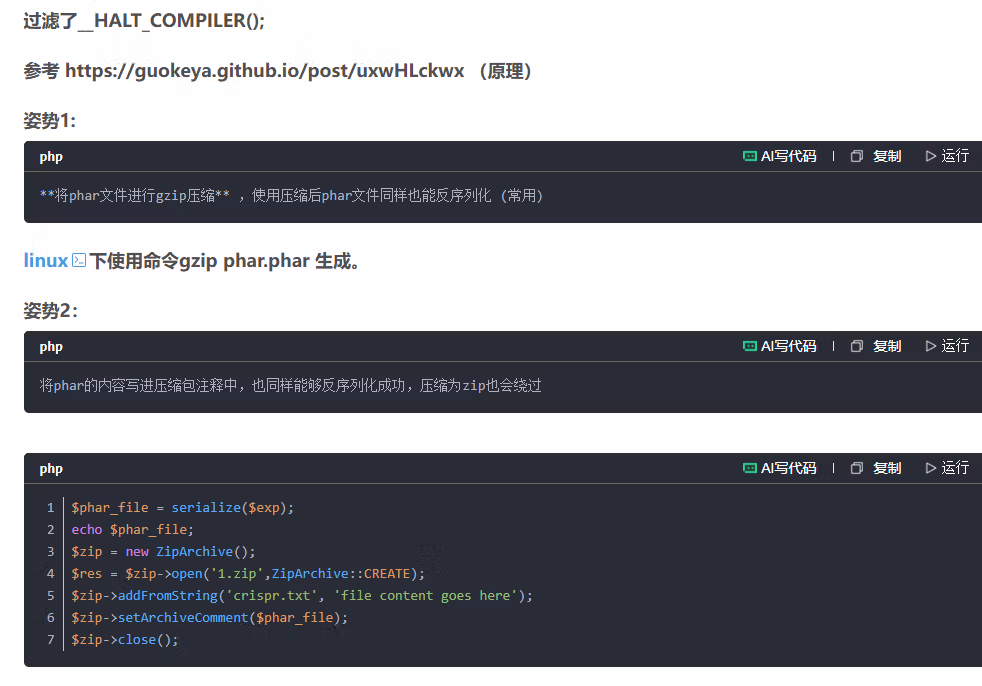Click copy icon in first php block
The height and width of the screenshot is (686, 982).
tap(857, 156)
